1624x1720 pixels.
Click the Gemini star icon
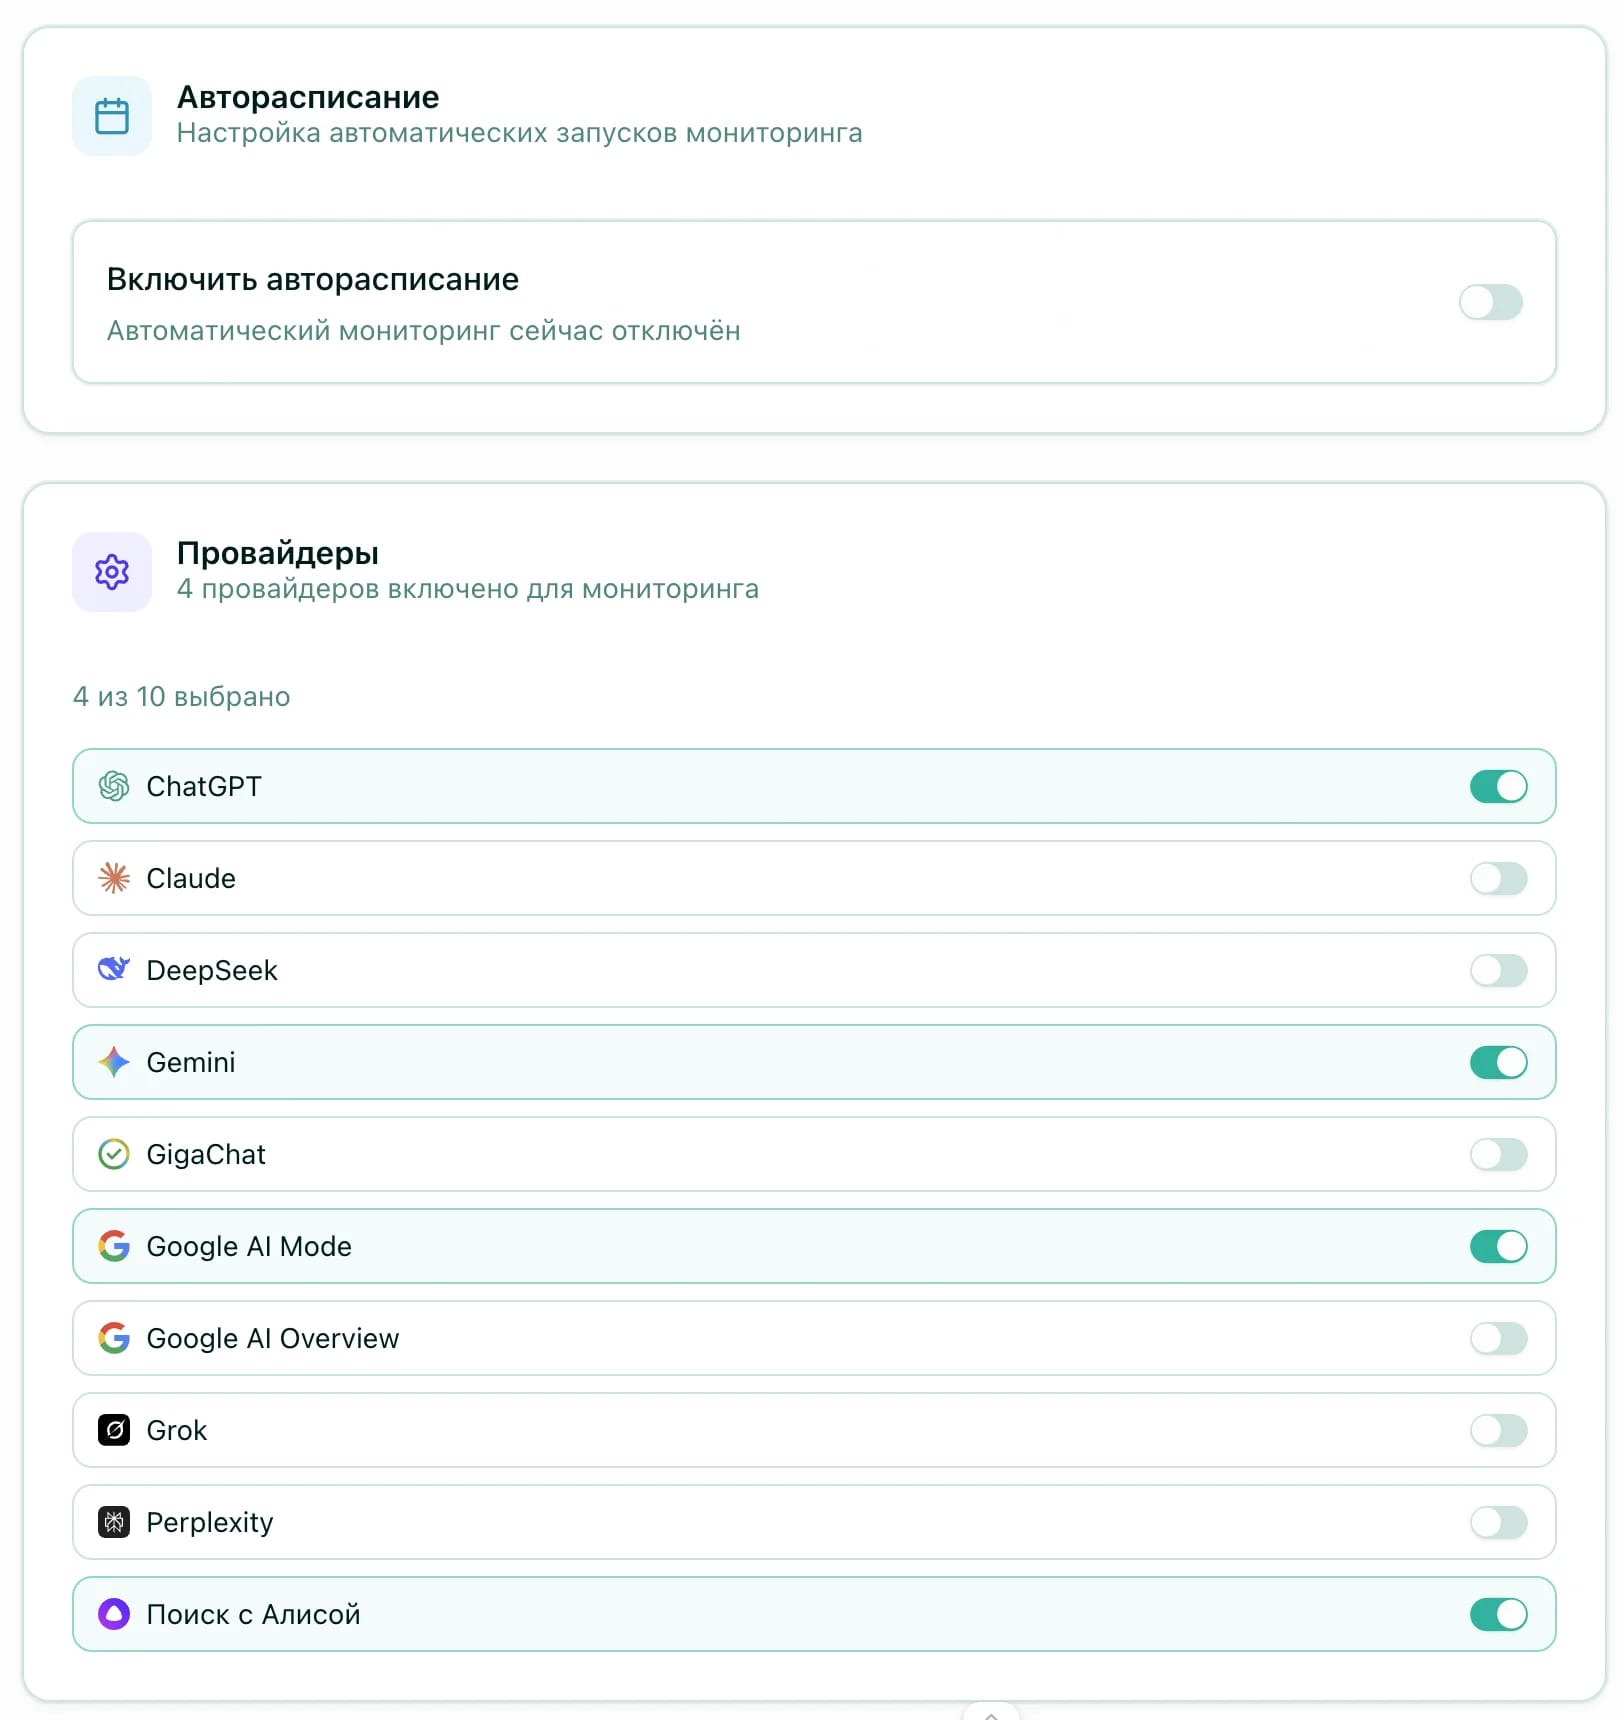click(114, 1063)
